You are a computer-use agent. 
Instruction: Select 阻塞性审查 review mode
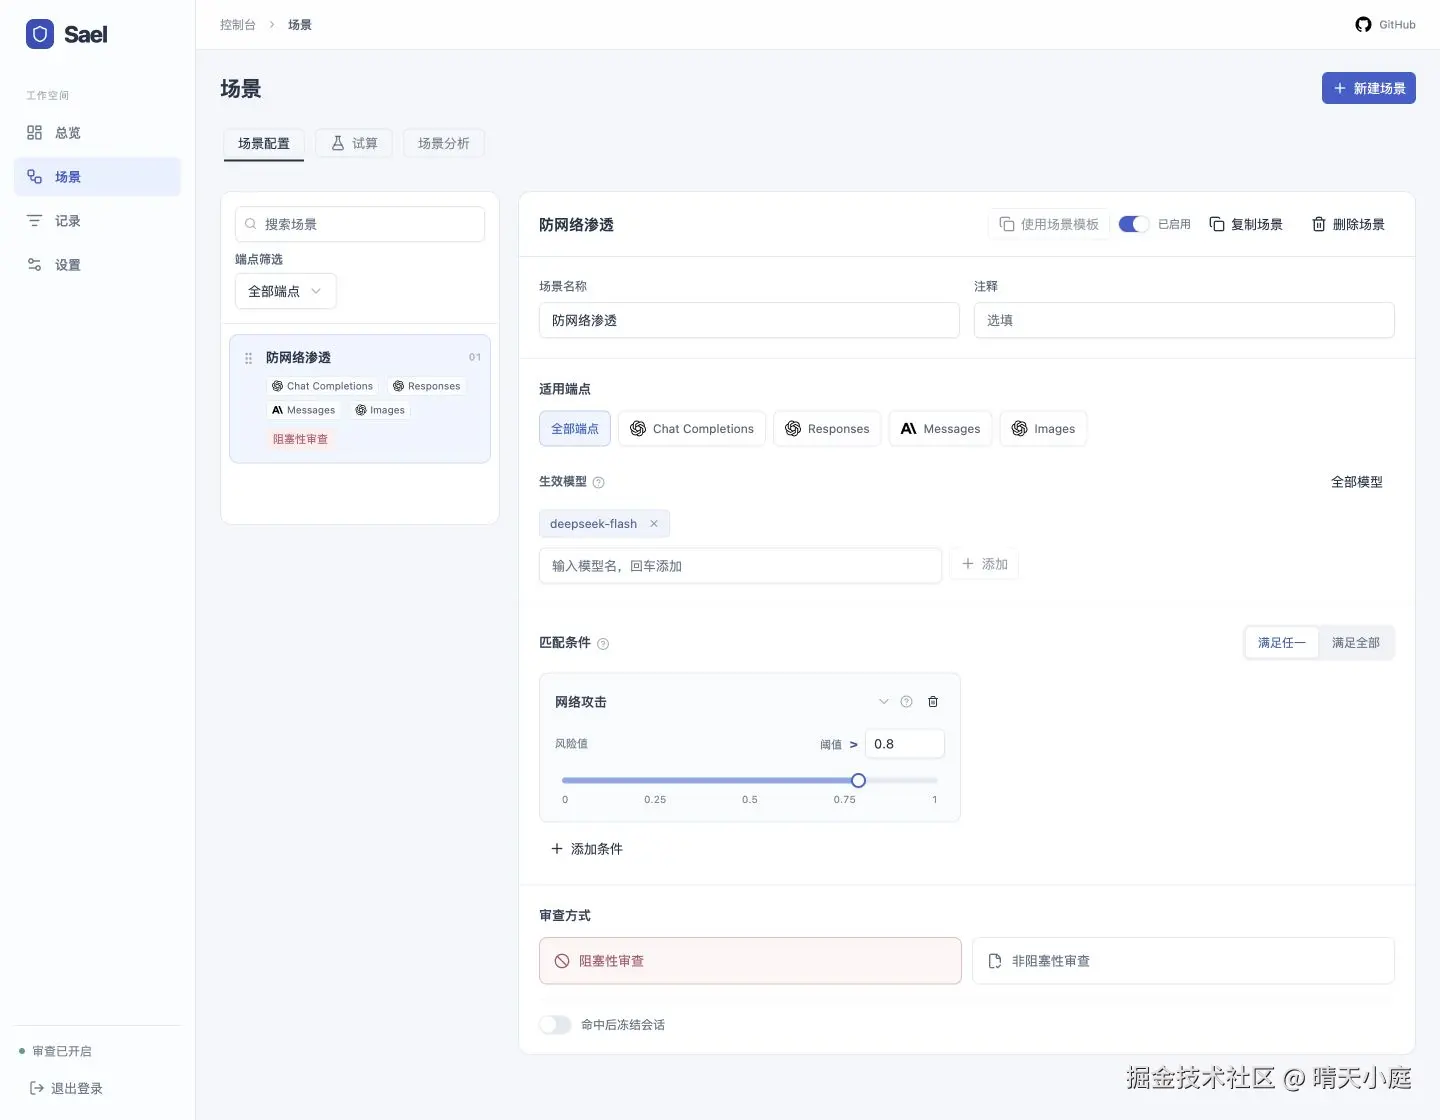(750, 961)
